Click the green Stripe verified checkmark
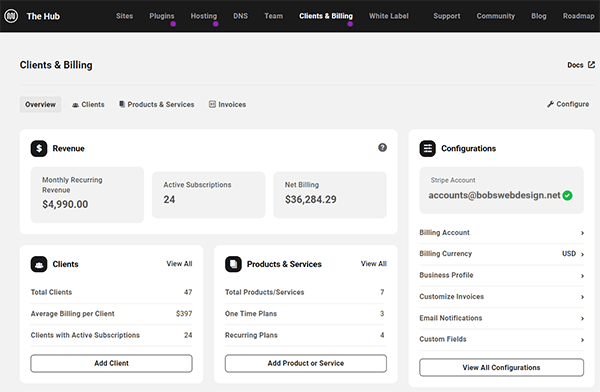 click(x=567, y=196)
